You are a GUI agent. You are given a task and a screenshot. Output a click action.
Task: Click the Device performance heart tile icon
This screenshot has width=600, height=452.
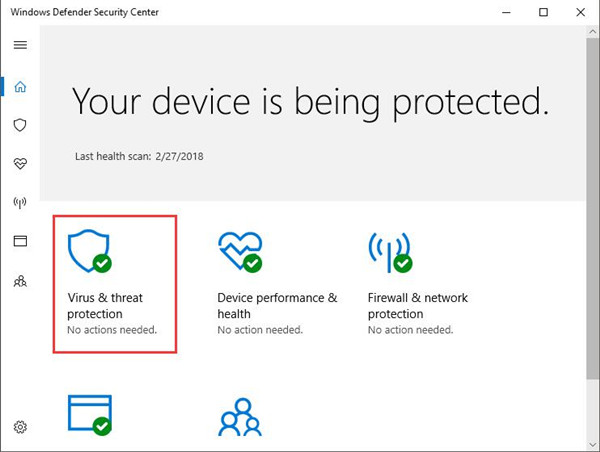point(240,252)
